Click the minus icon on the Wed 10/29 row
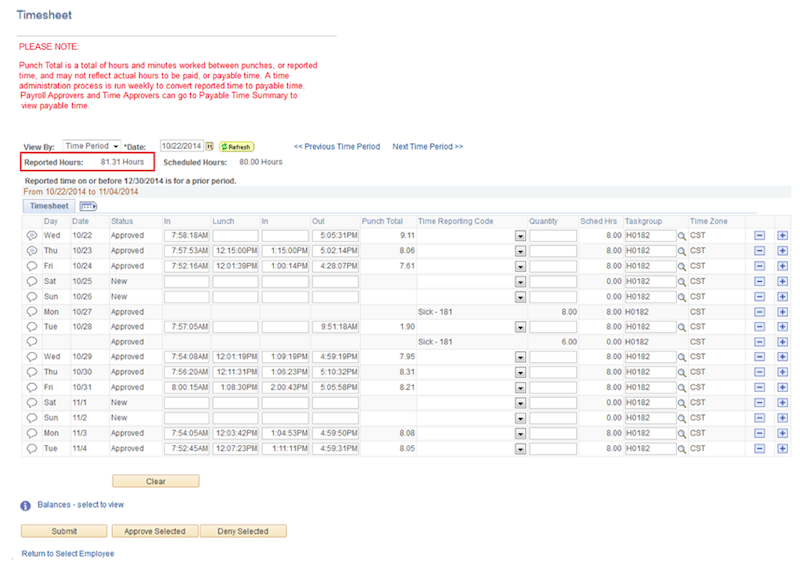Viewport: 800px width, 569px height. click(759, 357)
